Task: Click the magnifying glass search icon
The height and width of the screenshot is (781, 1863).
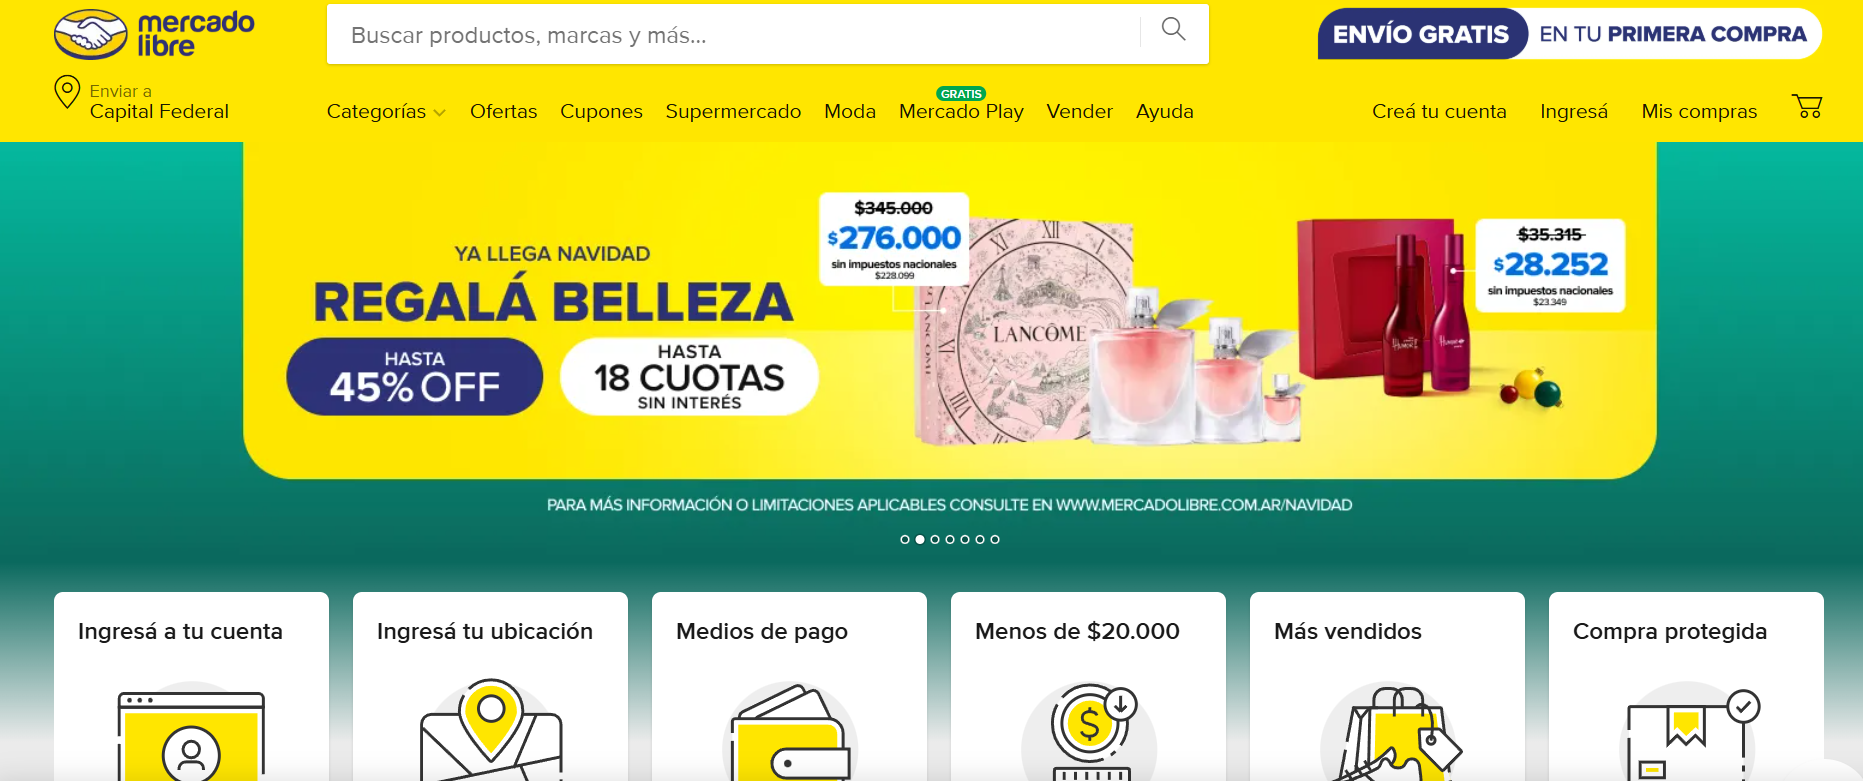Action: pyautogui.click(x=1174, y=30)
